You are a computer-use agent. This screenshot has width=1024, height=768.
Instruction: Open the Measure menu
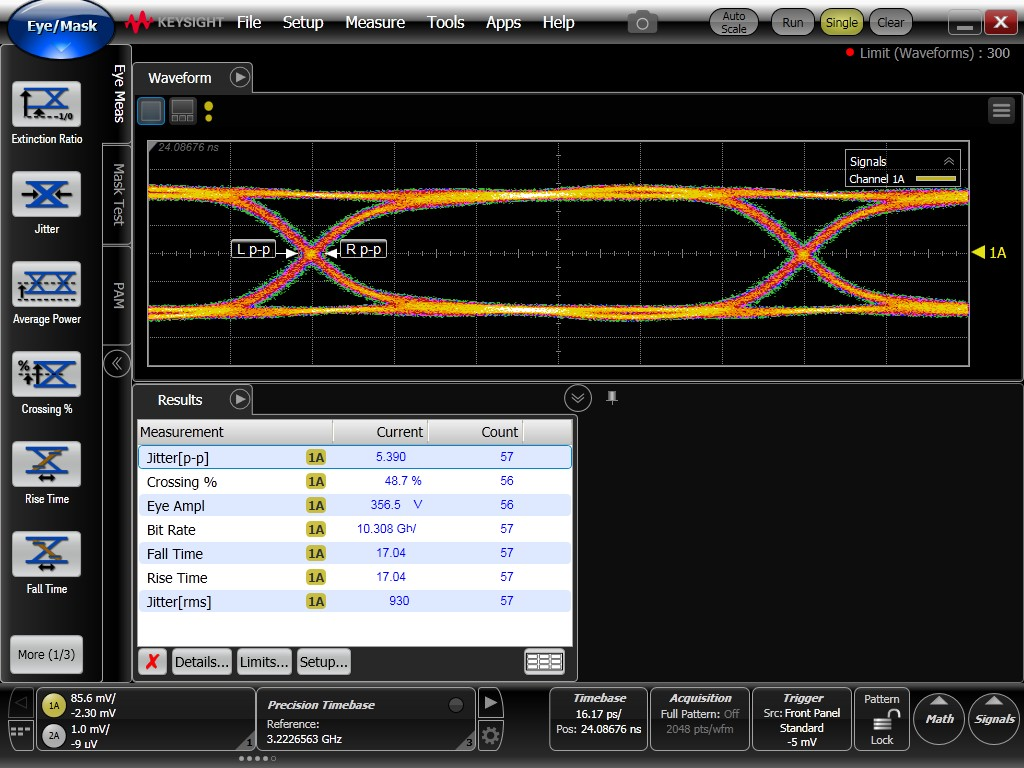coord(375,22)
